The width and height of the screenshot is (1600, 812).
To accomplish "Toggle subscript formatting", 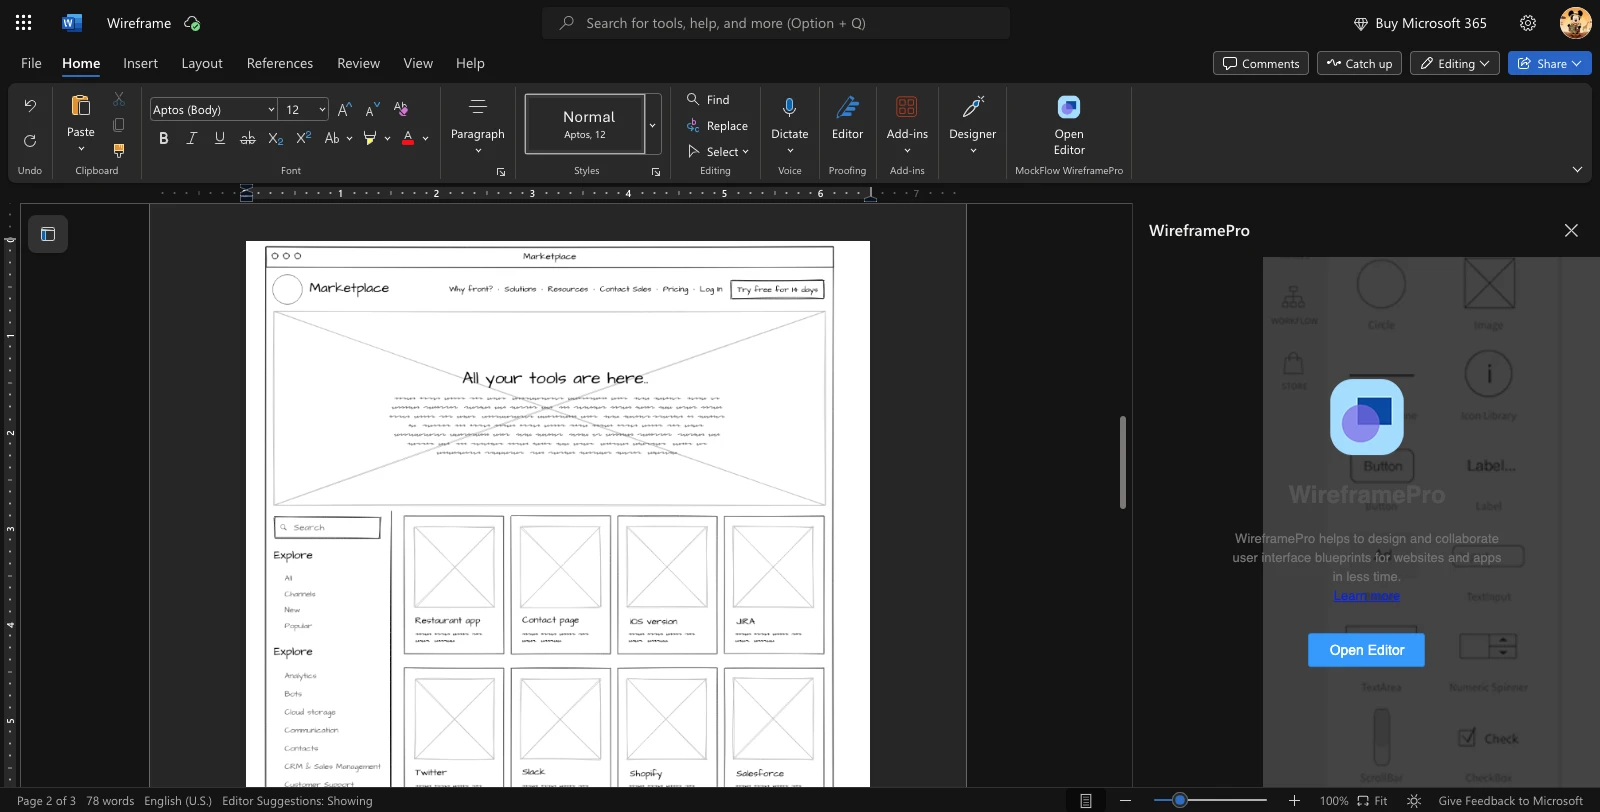I will [276, 138].
